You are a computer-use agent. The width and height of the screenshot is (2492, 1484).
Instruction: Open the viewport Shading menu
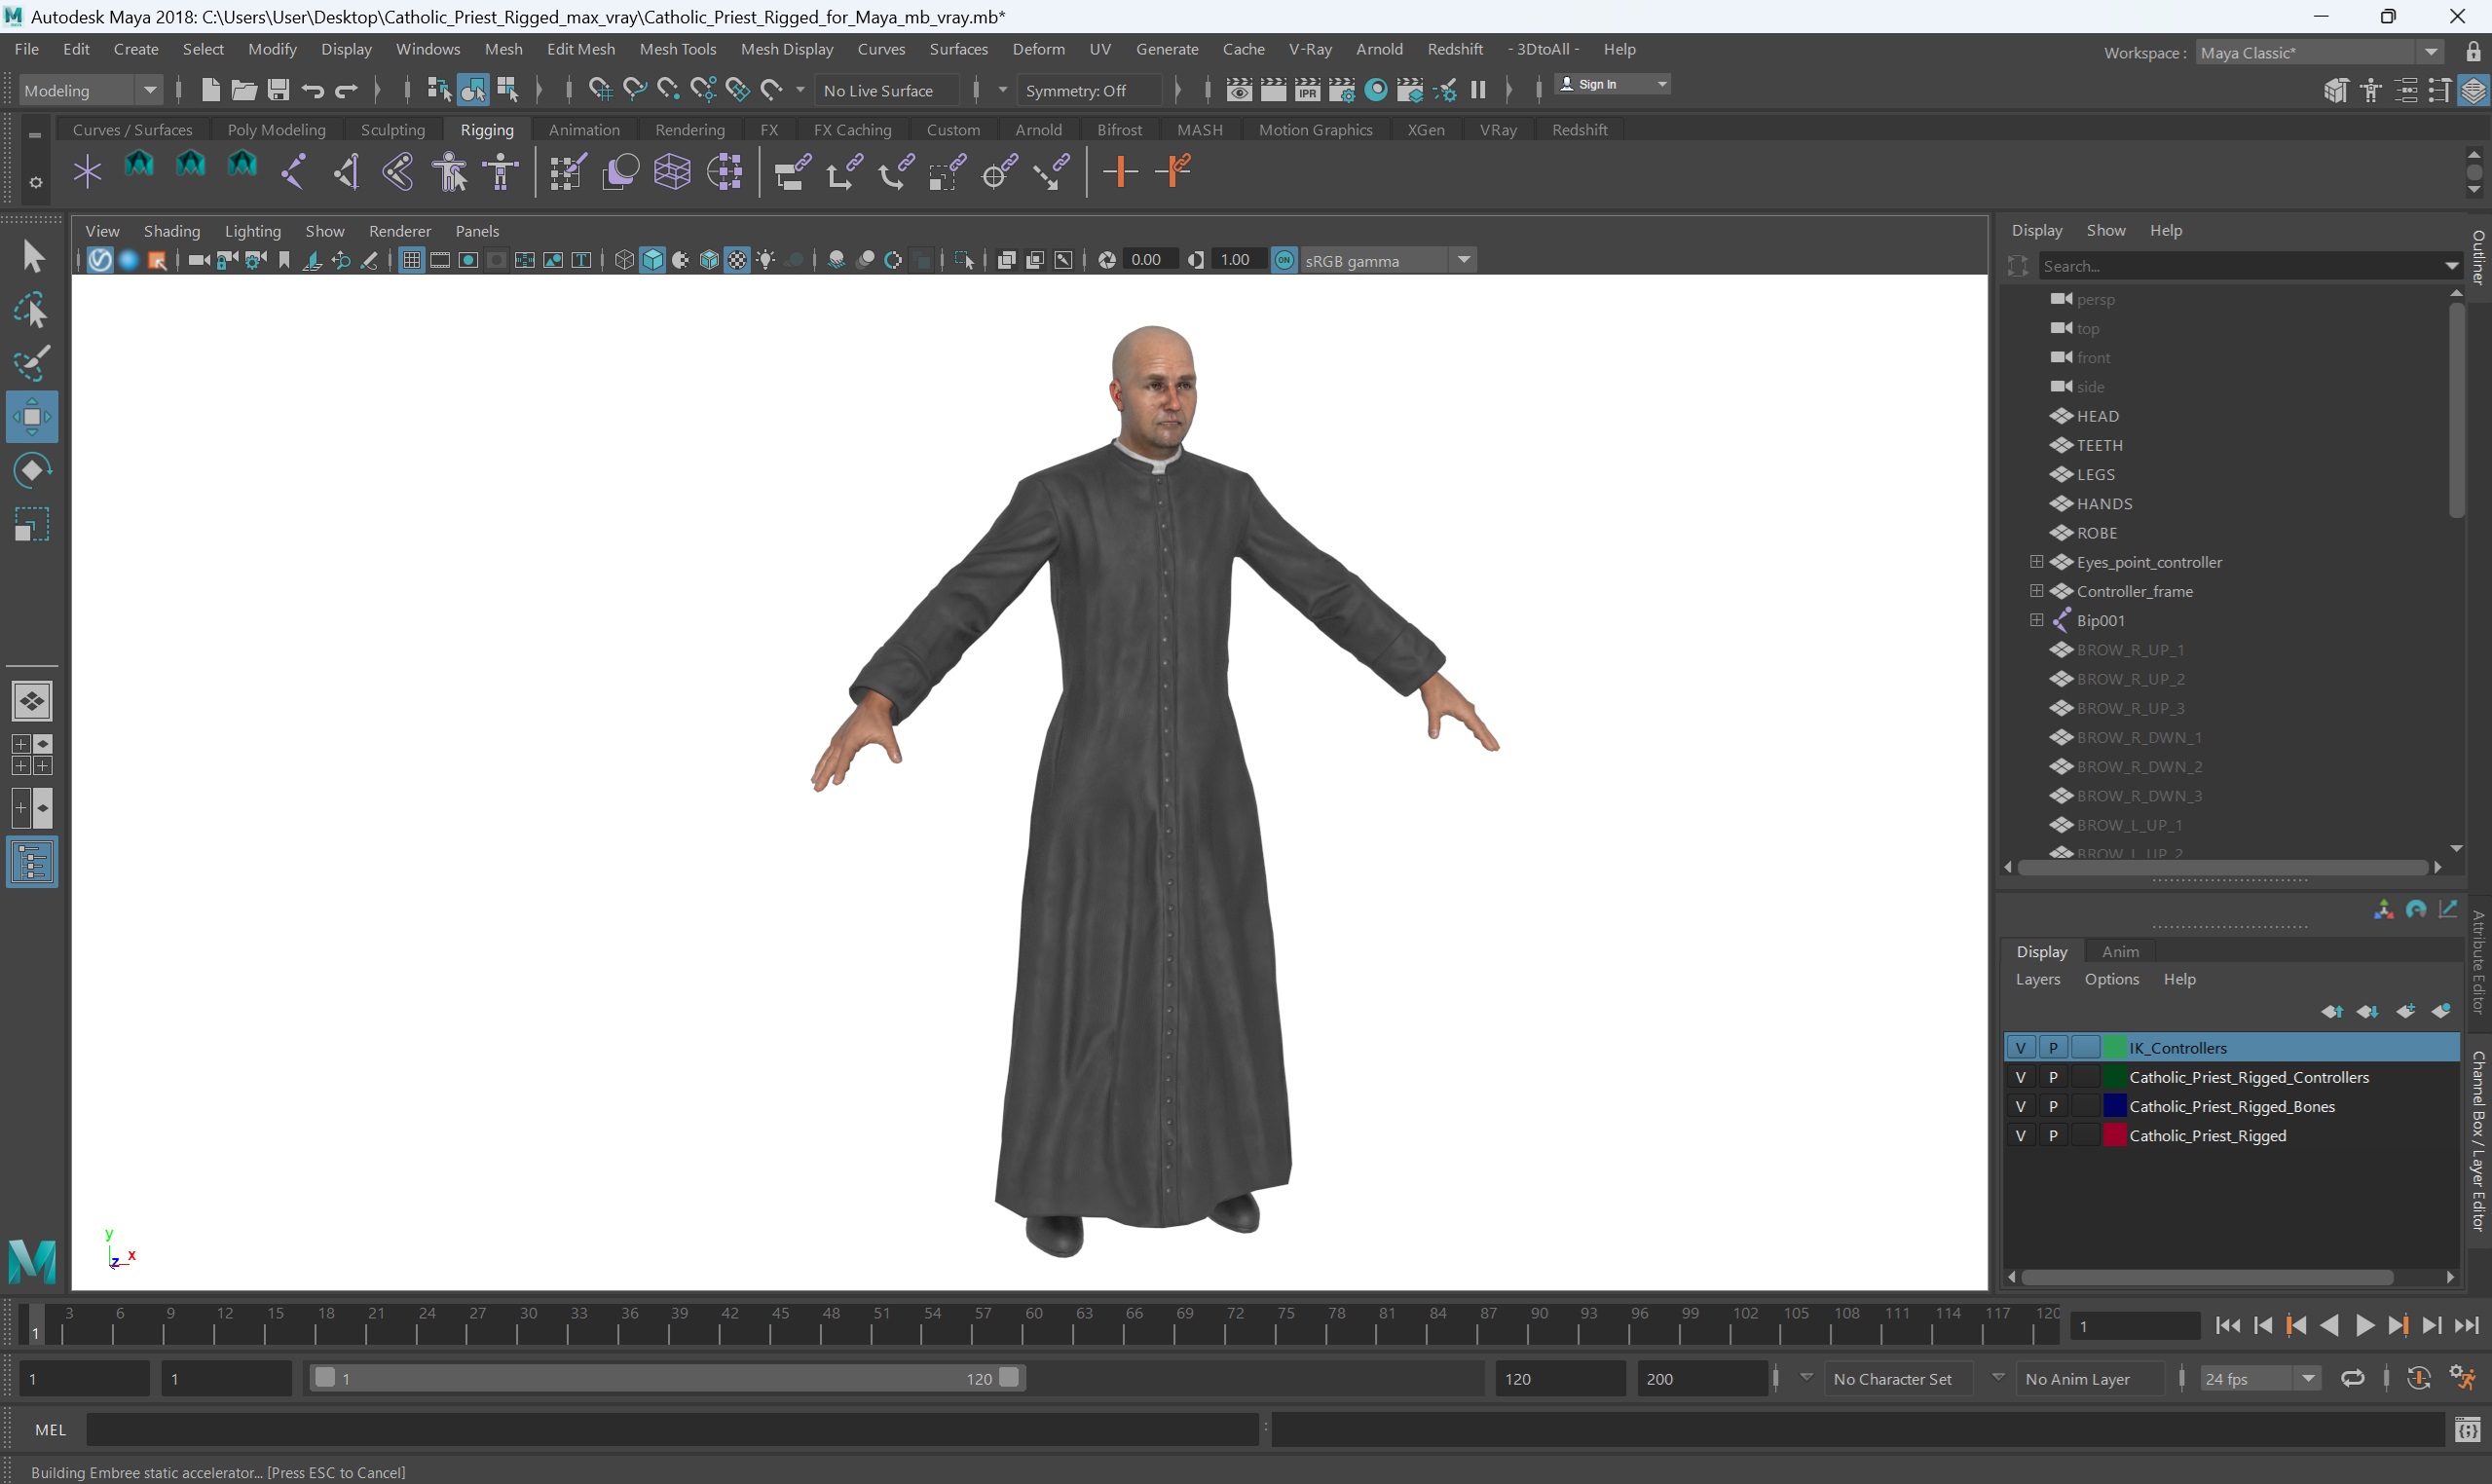click(x=172, y=231)
